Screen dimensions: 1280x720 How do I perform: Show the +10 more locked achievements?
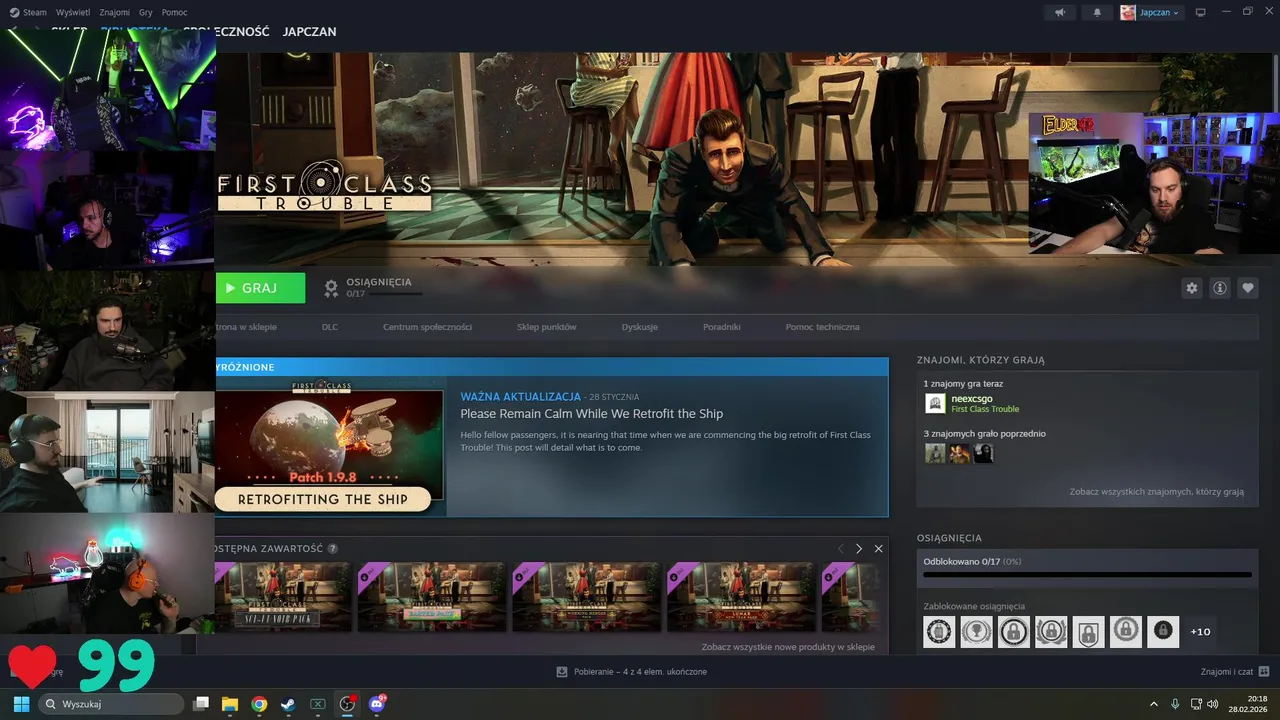click(1200, 632)
